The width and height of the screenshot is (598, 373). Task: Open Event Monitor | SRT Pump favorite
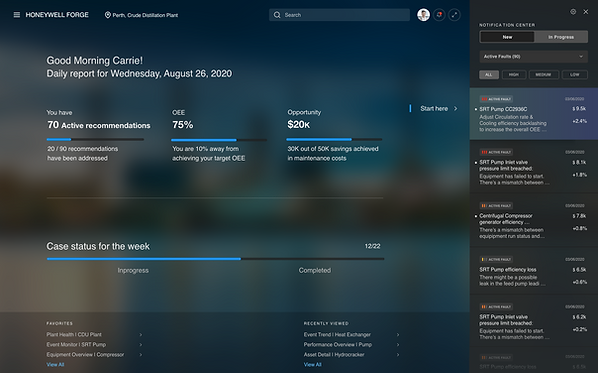(76, 344)
